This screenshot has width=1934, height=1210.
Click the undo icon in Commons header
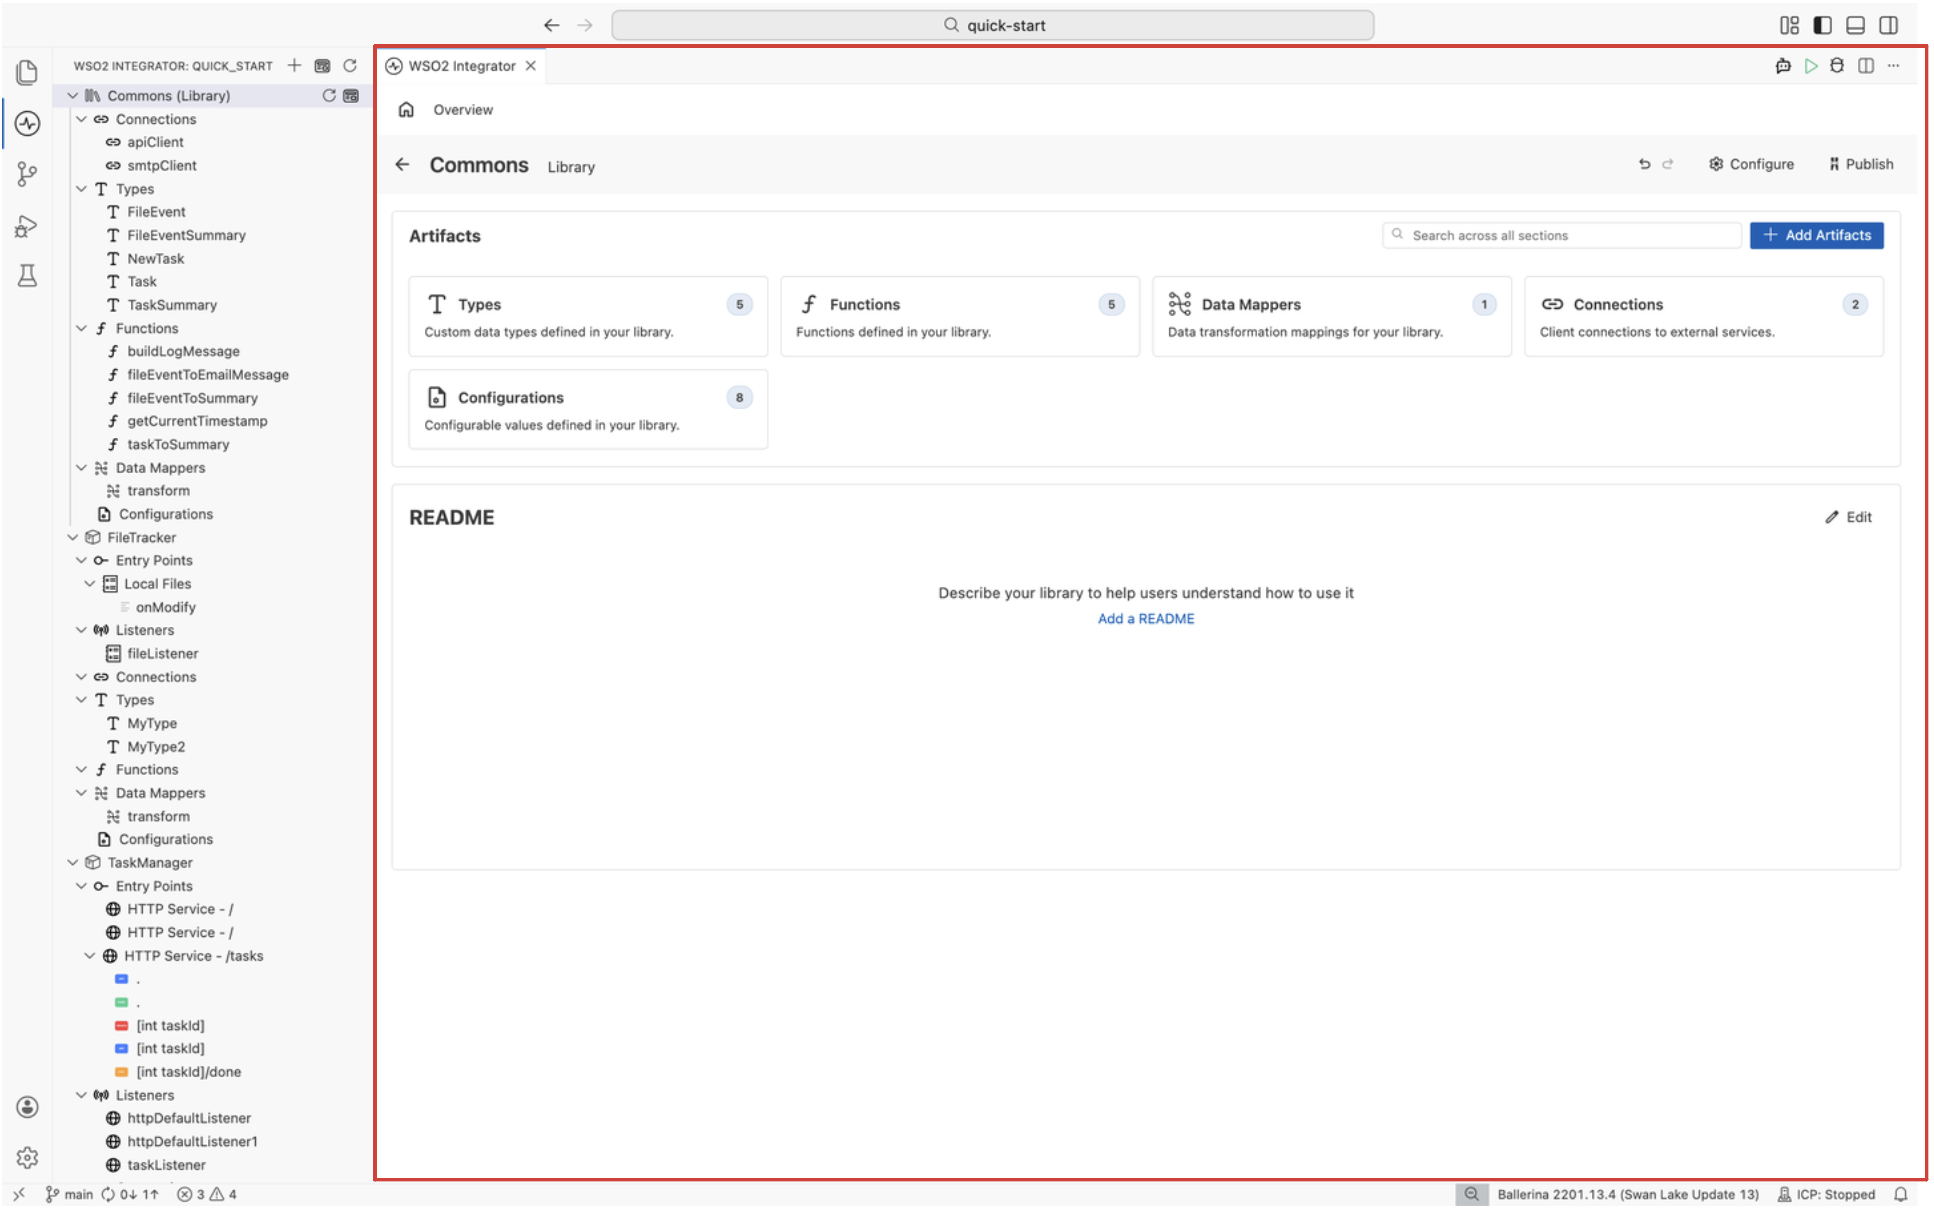[1644, 164]
